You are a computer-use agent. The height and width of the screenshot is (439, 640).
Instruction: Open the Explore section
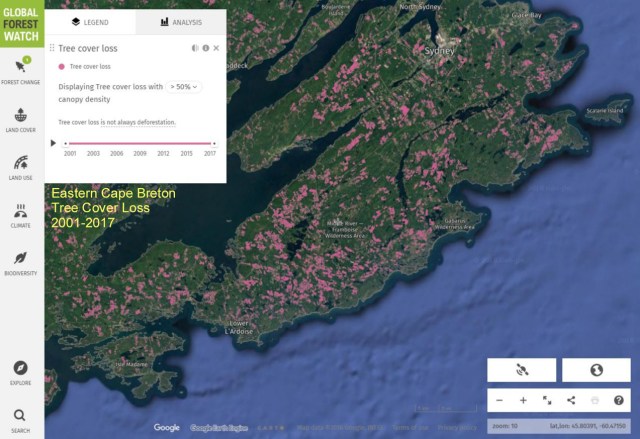(x=20, y=373)
